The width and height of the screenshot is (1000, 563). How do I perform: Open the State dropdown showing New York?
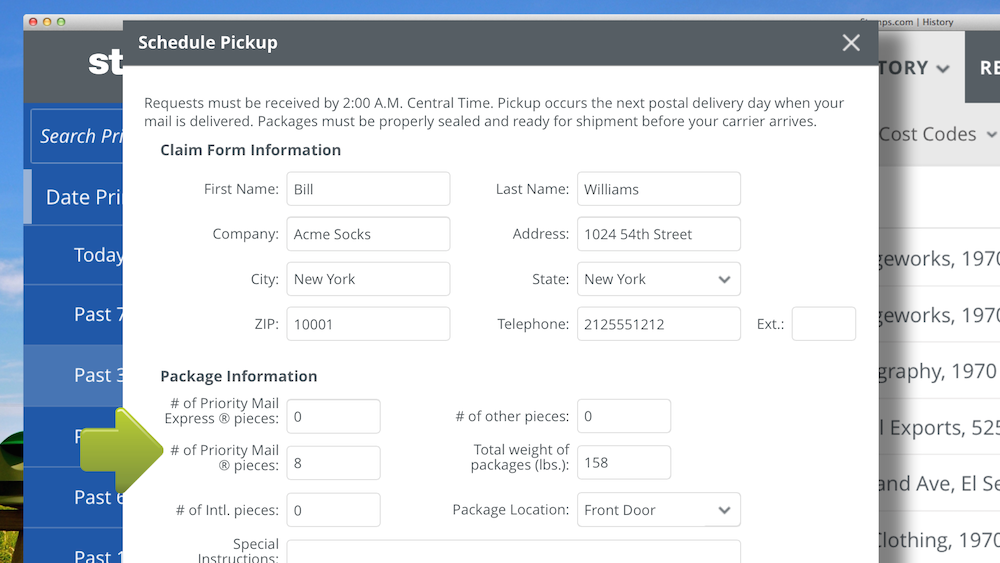(658, 279)
